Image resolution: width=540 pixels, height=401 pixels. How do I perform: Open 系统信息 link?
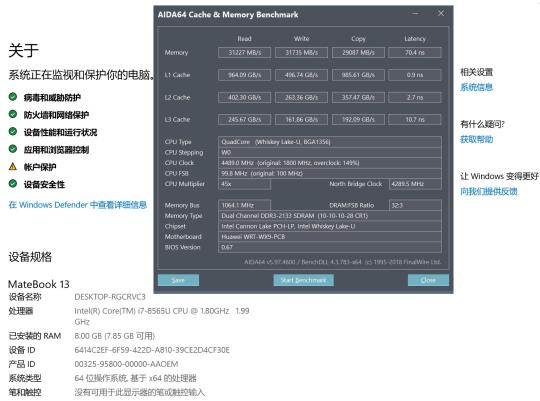point(477,87)
